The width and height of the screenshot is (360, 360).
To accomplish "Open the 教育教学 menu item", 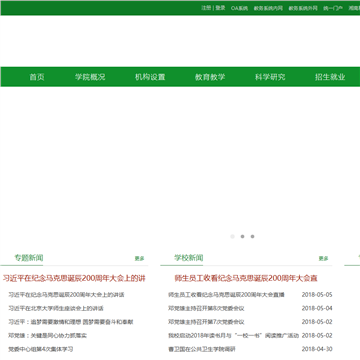I will [210, 77].
